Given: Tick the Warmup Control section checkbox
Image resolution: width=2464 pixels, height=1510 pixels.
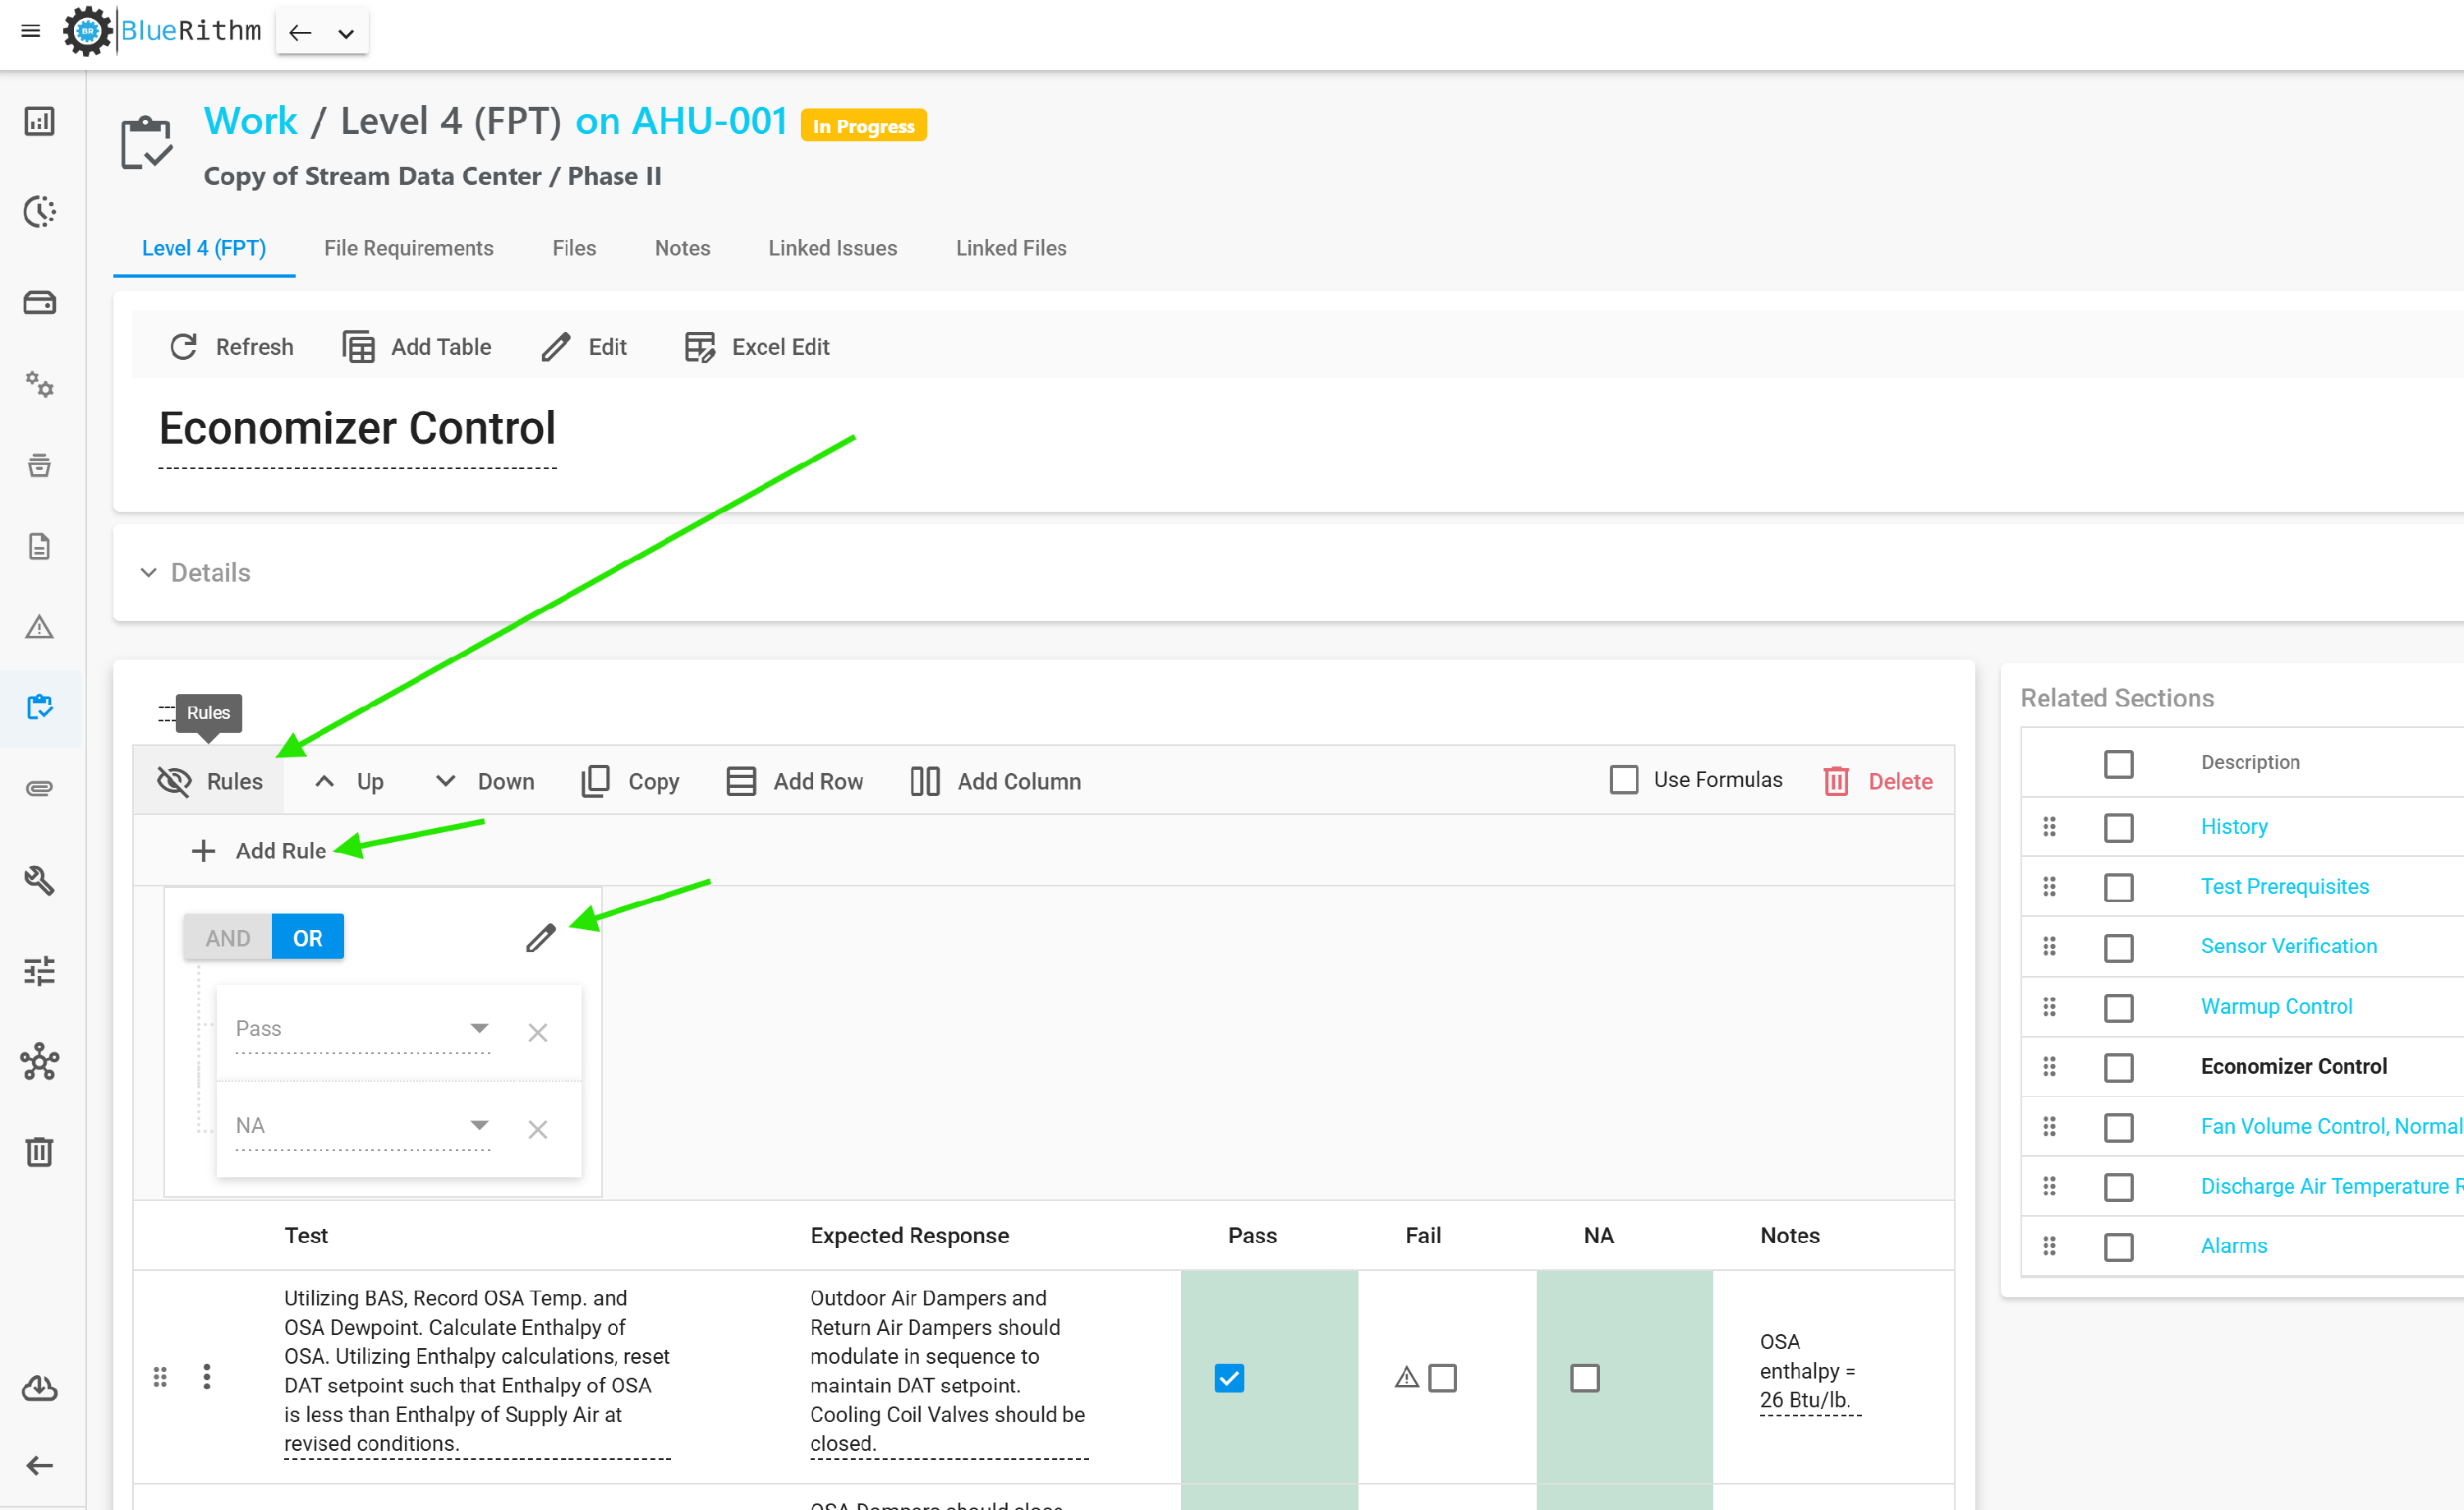Looking at the screenshot, I should point(2118,1007).
